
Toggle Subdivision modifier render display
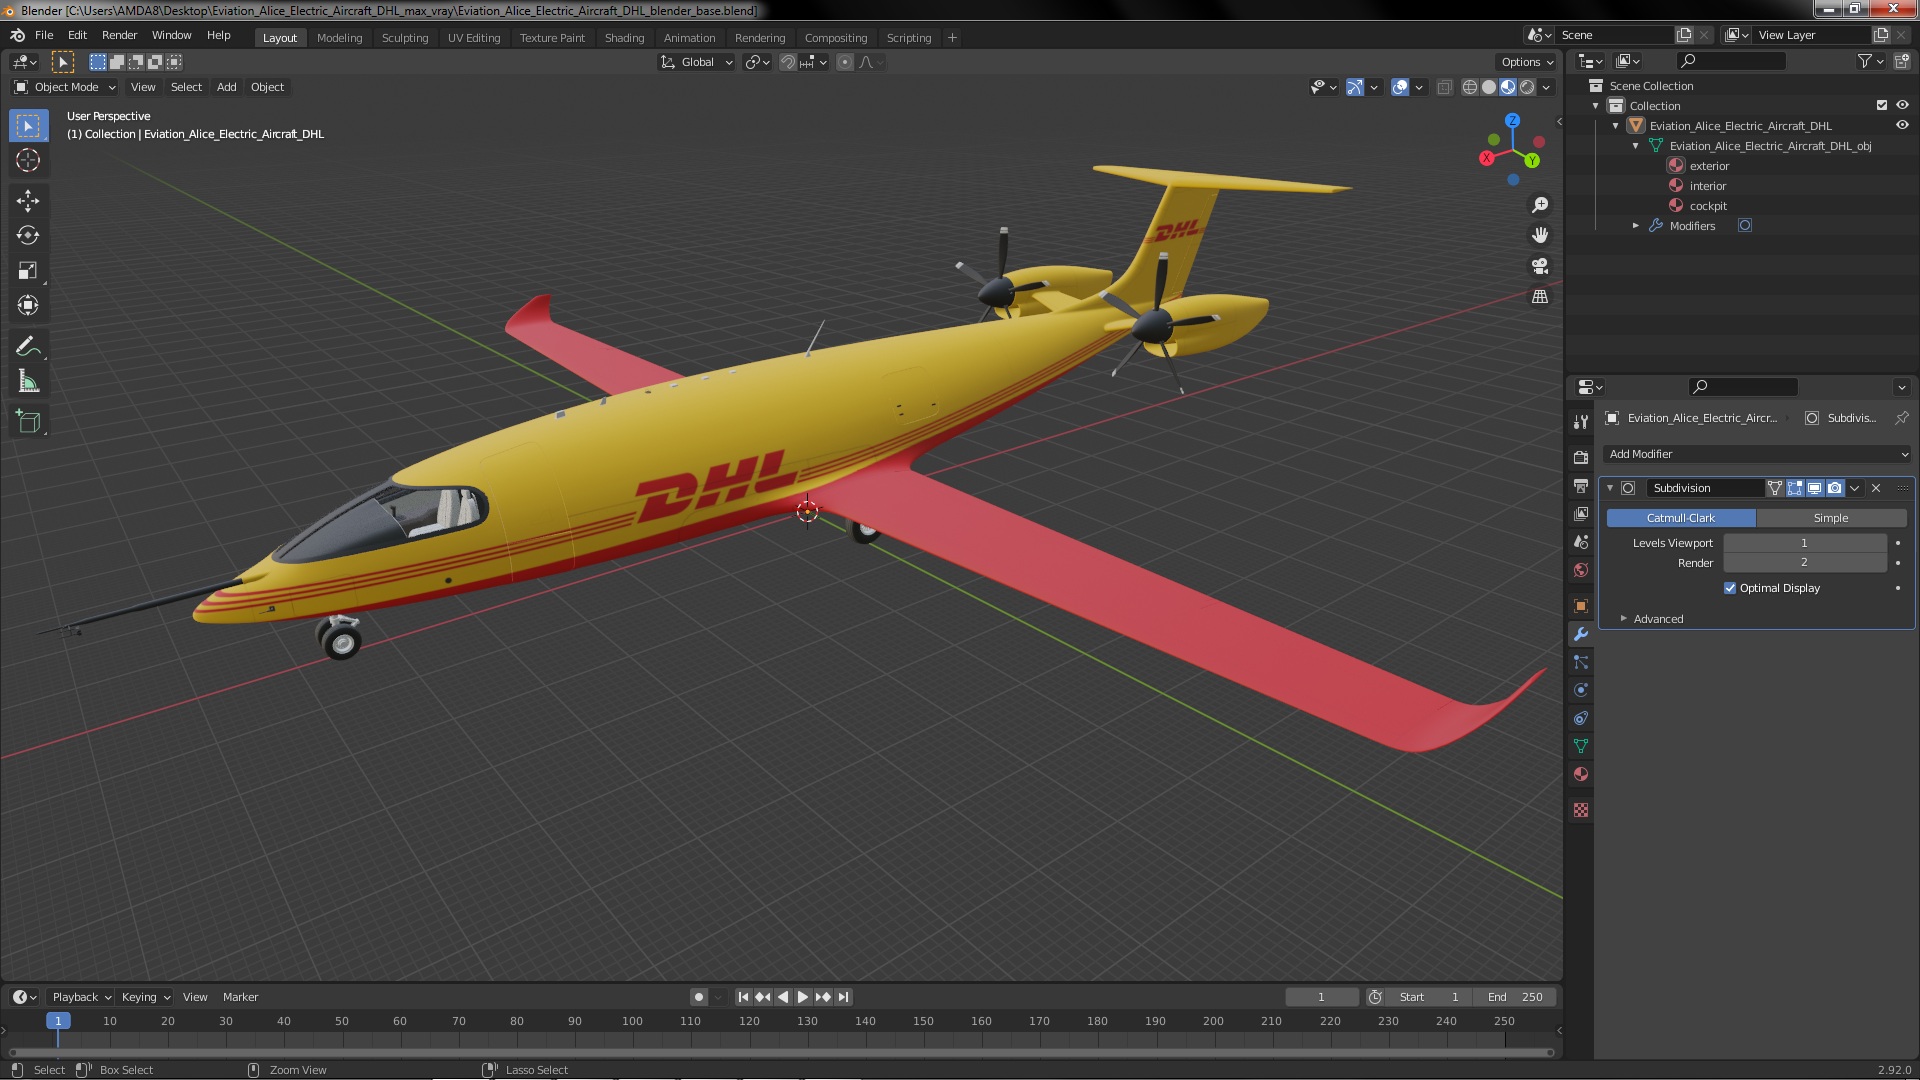[1835, 488]
